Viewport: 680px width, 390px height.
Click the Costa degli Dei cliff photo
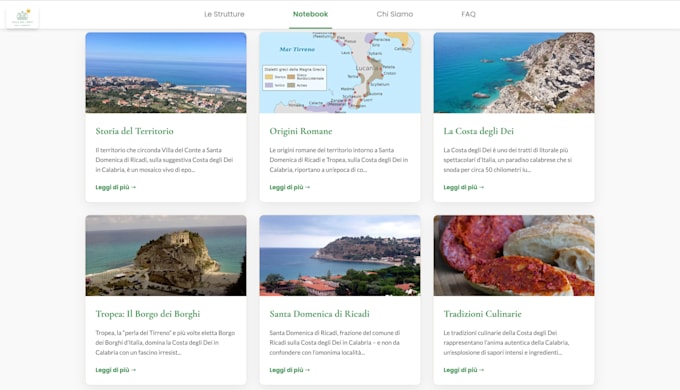point(514,72)
